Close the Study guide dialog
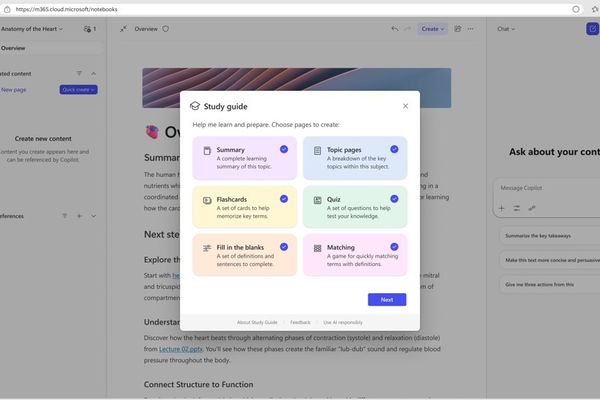The image size is (600, 400). tap(406, 106)
